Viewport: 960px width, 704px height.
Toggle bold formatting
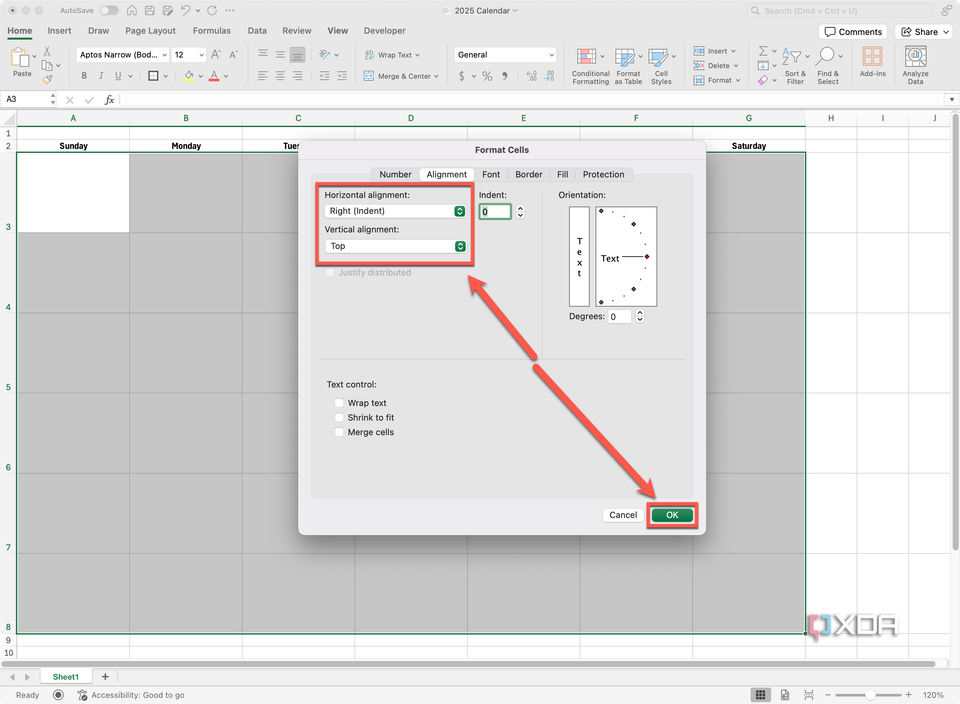(84, 75)
